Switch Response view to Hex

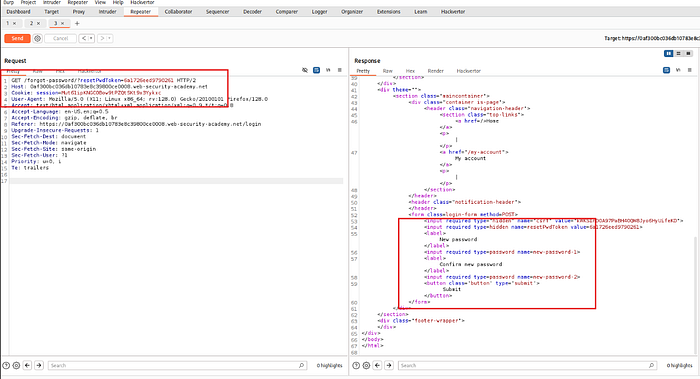410,71
